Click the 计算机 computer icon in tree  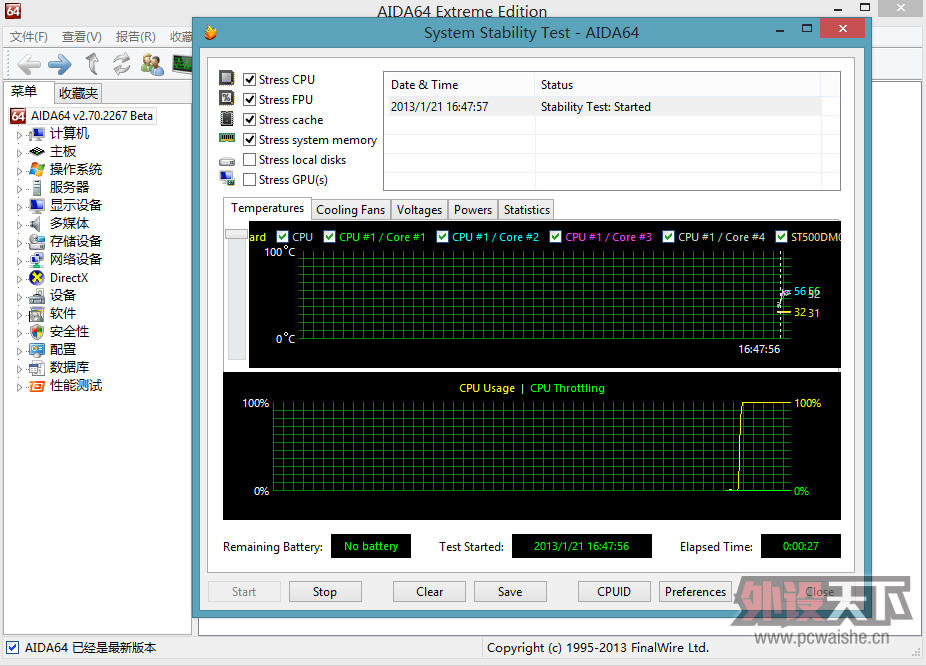coord(37,134)
